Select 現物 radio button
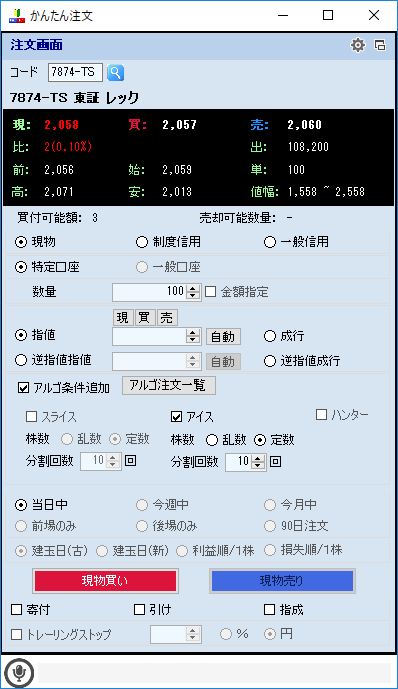This screenshot has width=398, height=689. click(21, 242)
